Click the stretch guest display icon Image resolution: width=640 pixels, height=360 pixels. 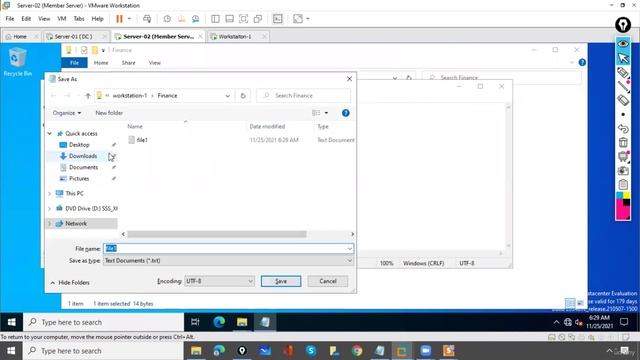[x=298, y=19]
